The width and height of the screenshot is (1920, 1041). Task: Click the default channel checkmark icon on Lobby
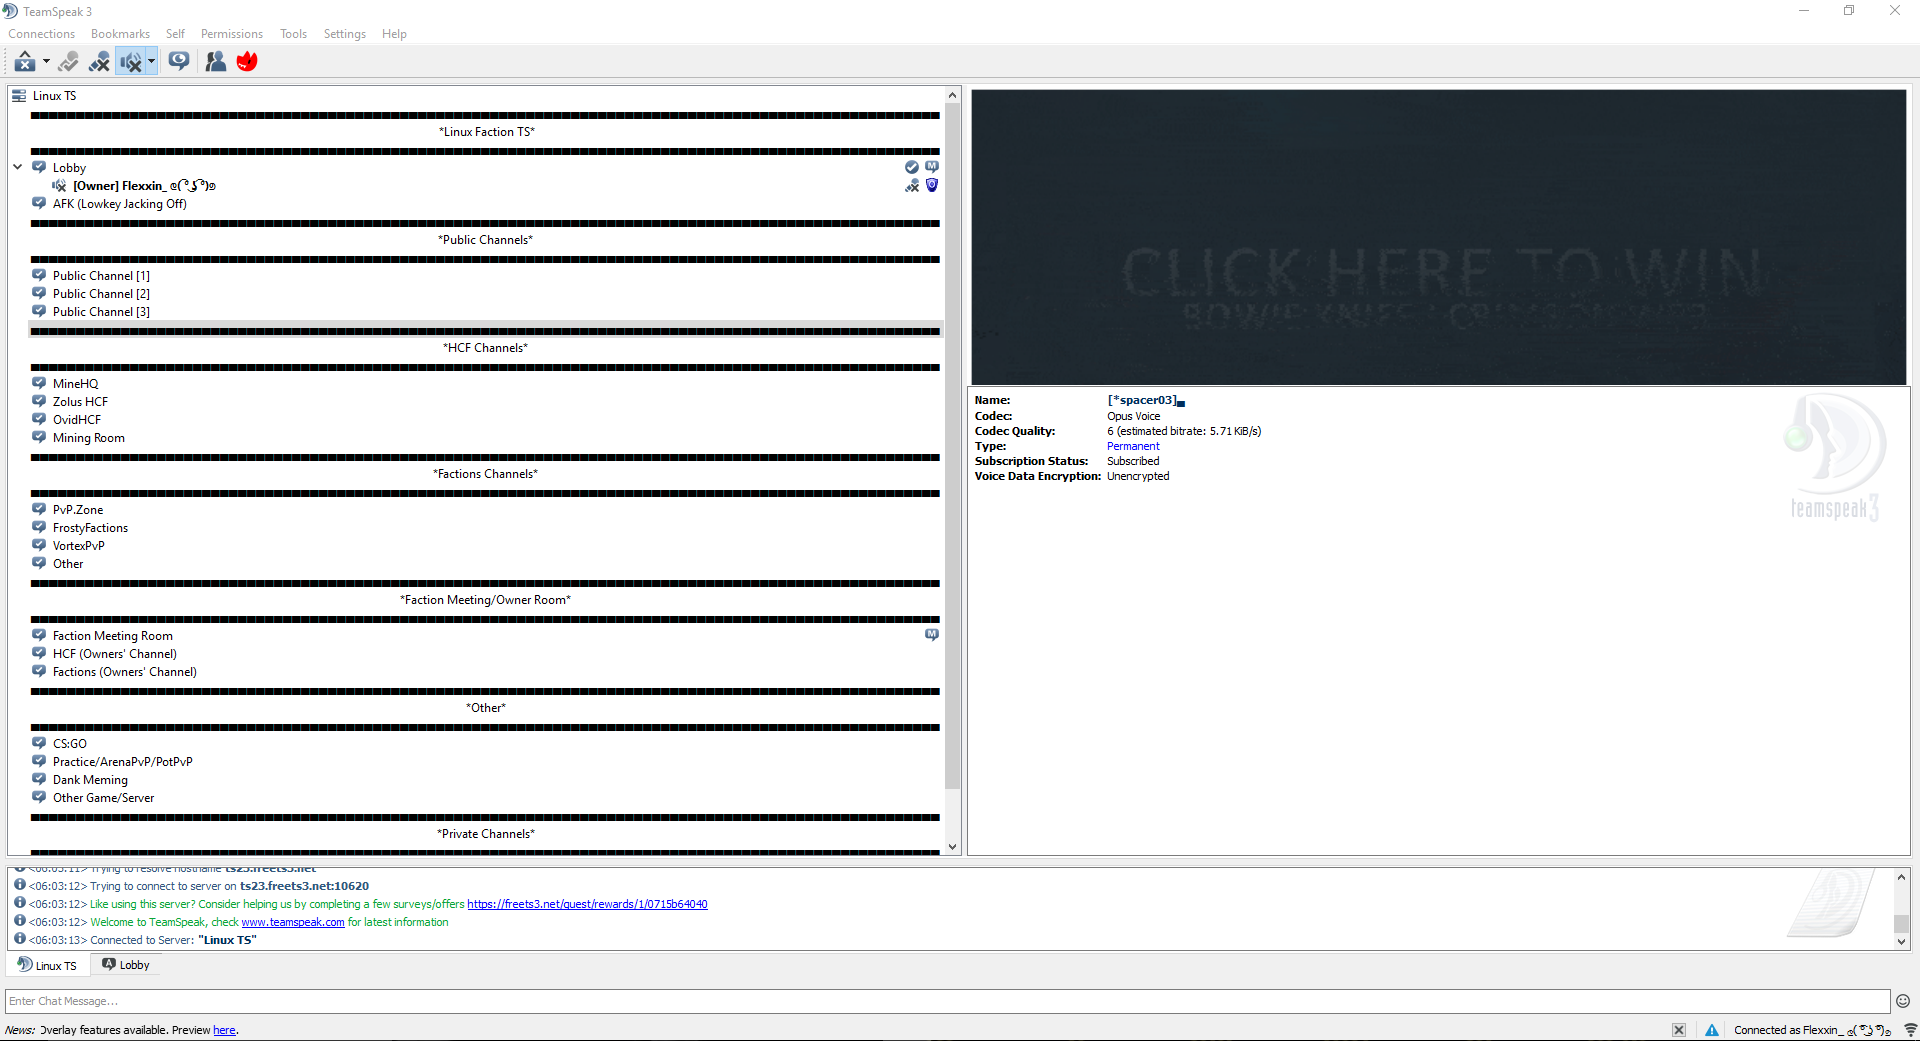(912, 167)
